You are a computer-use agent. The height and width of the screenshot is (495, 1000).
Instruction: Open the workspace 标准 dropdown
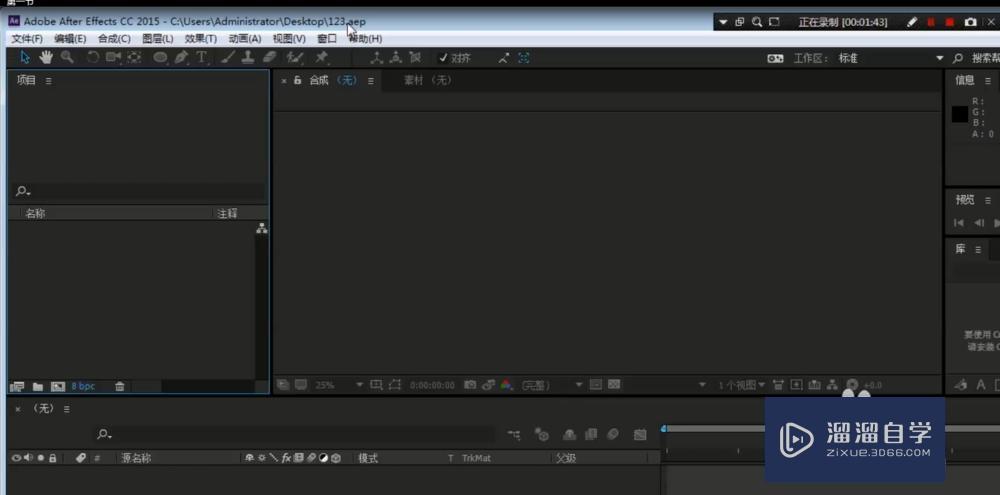click(890, 58)
